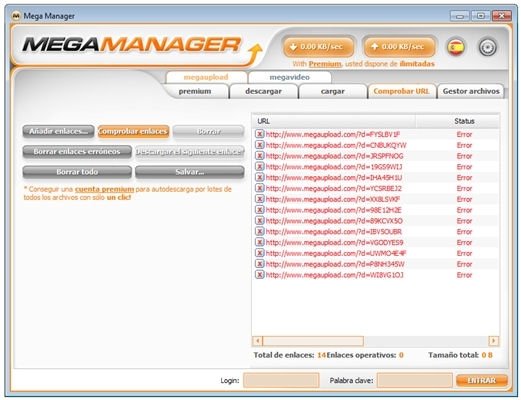Click the error icon beside the WI8VG1OJ link
The height and width of the screenshot is (400, 521).
pyautogui.click(x=259, y=275)
